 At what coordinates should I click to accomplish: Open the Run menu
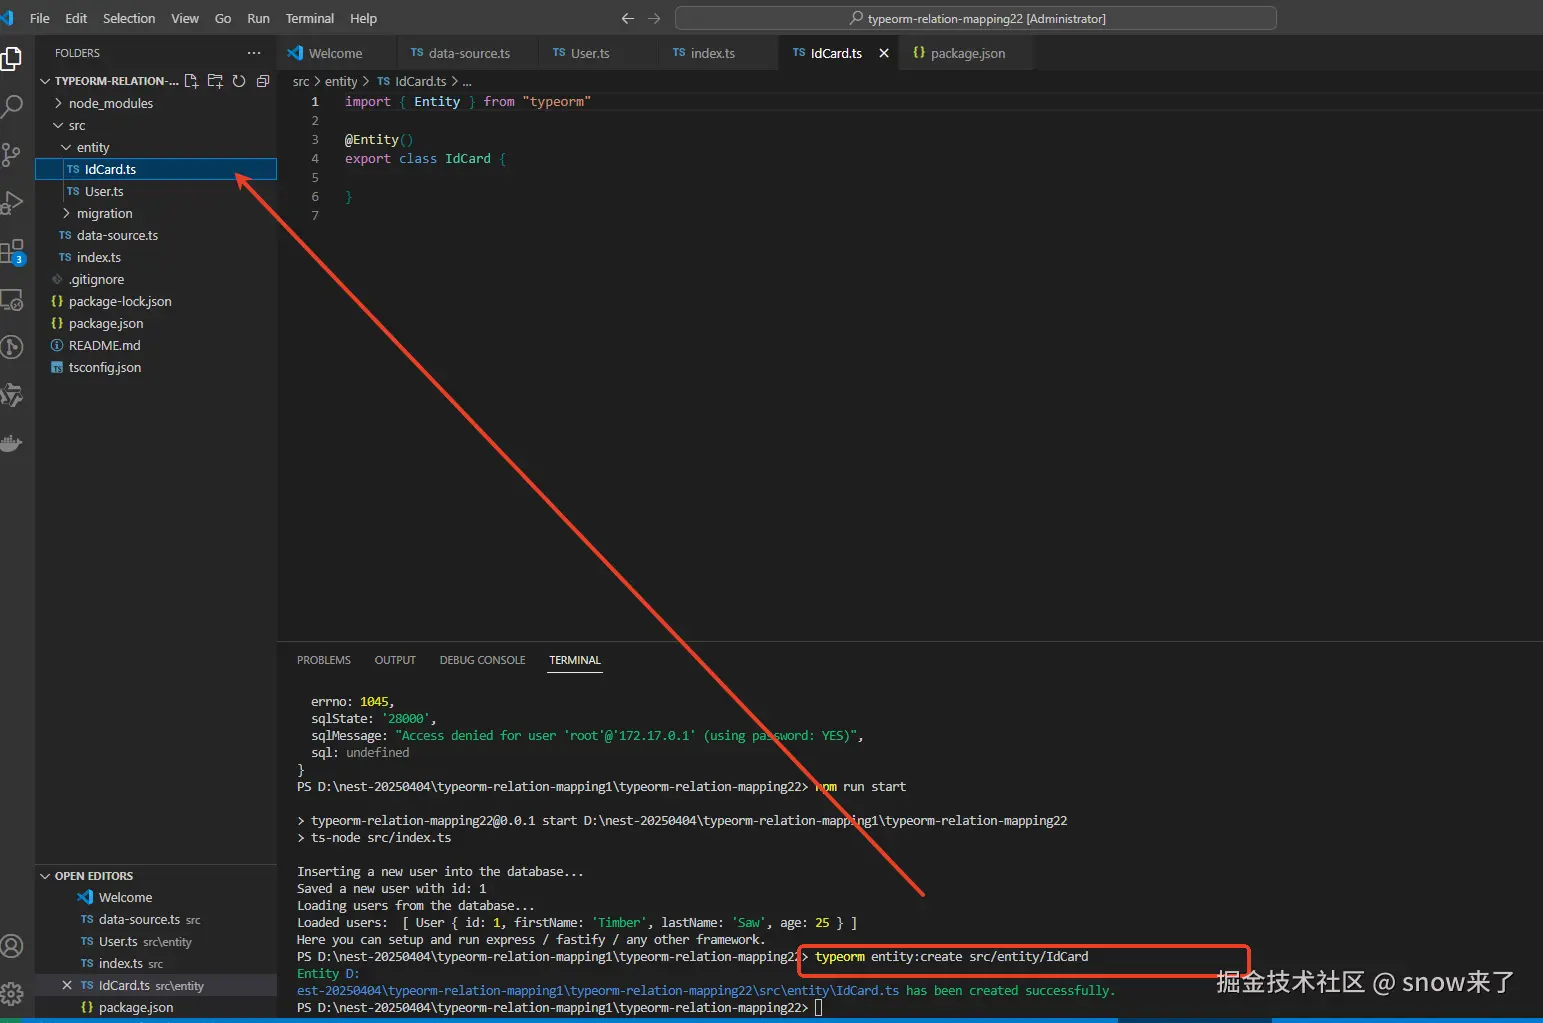click(258, 18)
